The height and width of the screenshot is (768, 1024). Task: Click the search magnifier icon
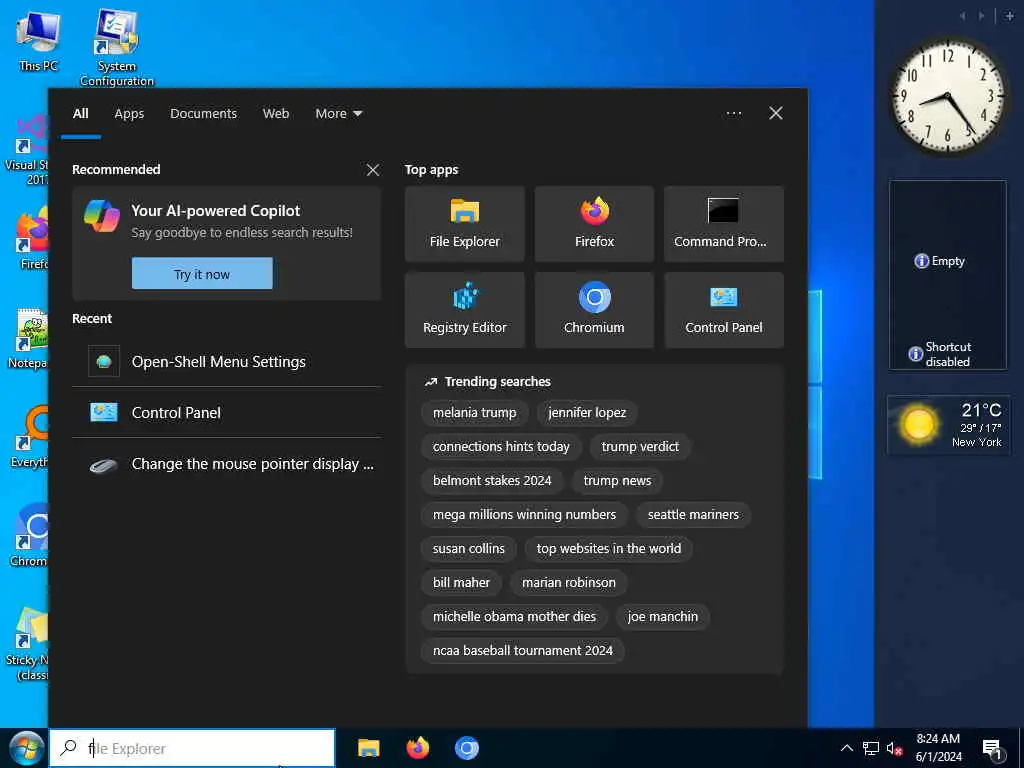click(x=68, y=748)
